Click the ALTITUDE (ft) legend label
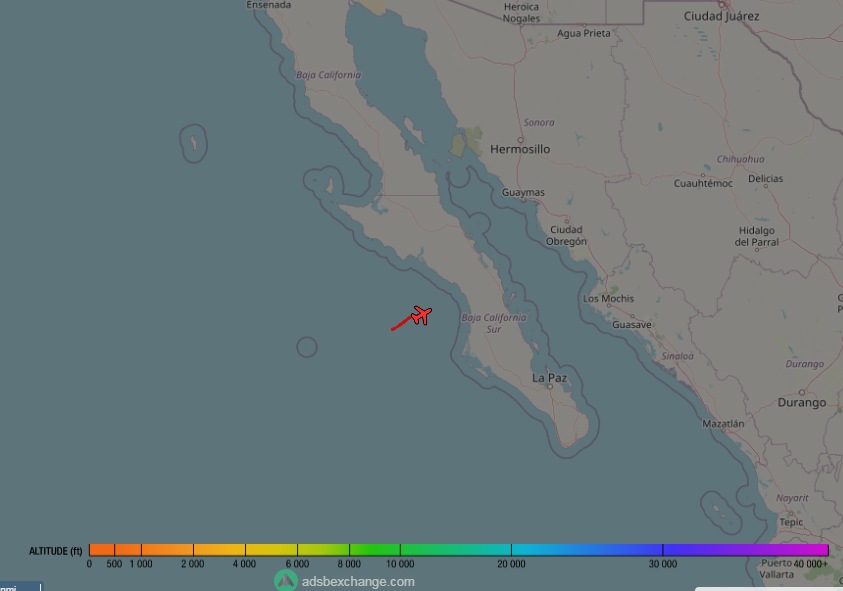Viewport: 843px width, 591px height. [55, 551]
